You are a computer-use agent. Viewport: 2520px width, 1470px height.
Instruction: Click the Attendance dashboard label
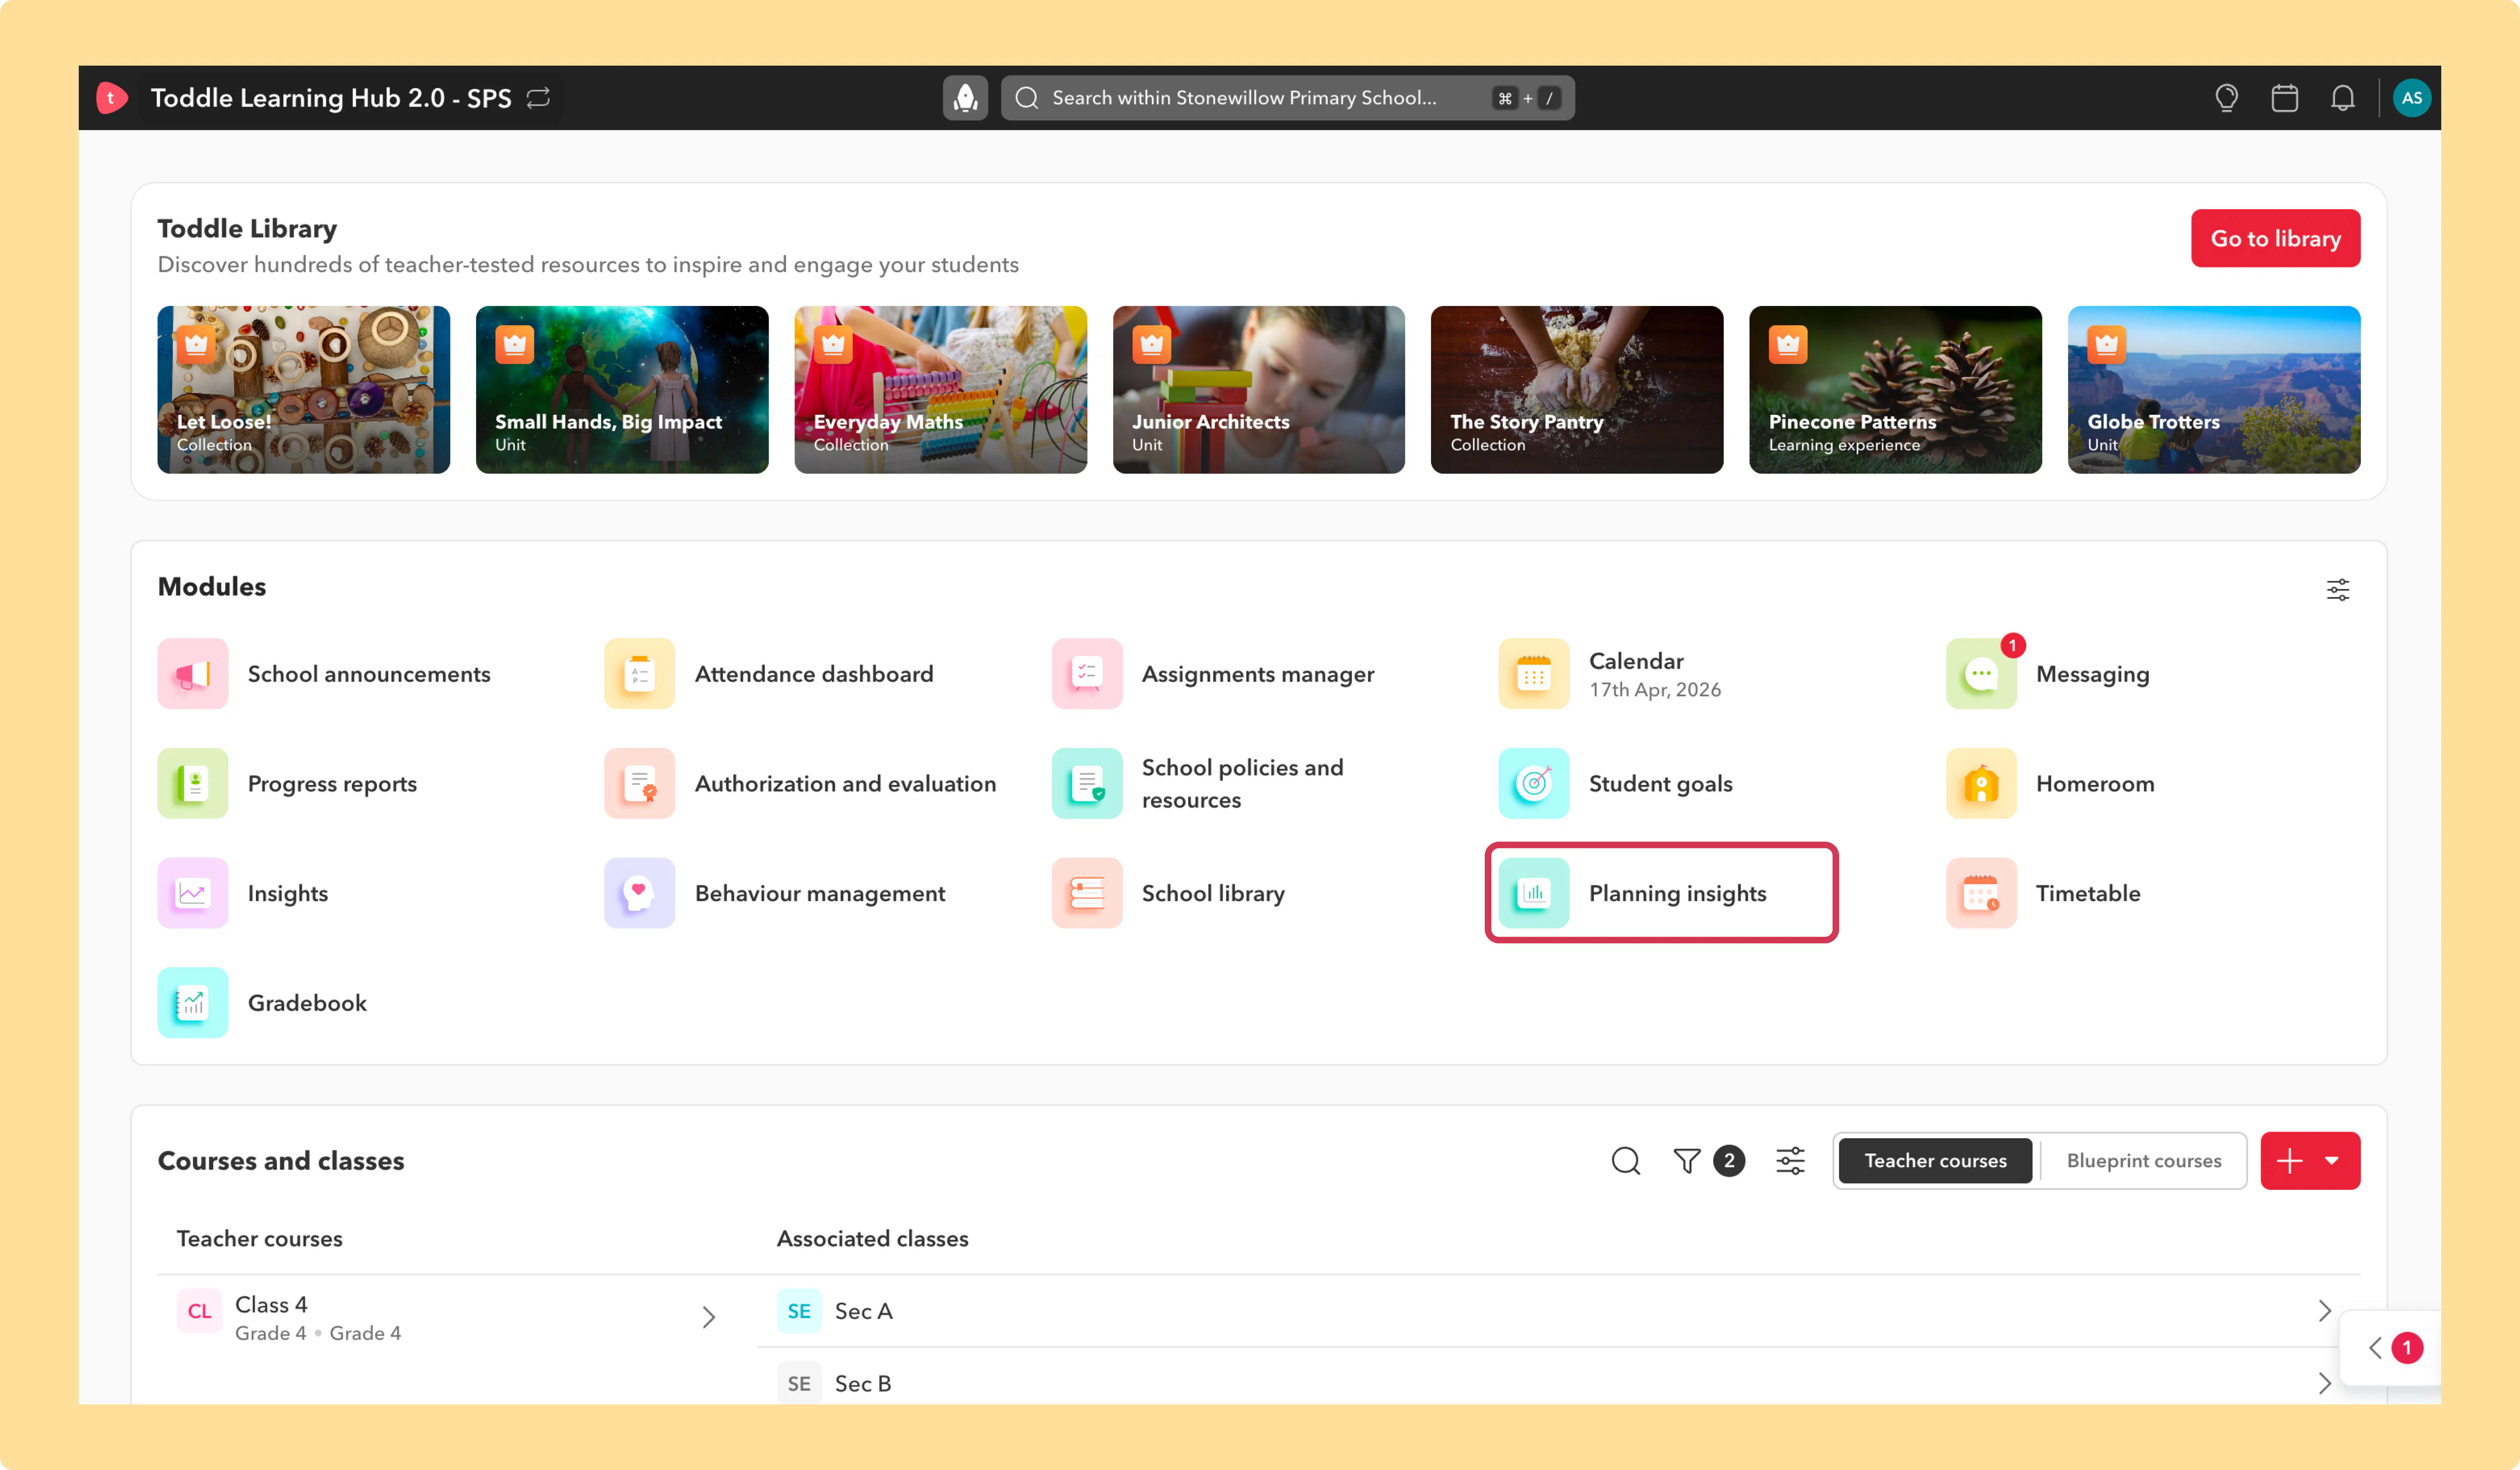[814, 674]
